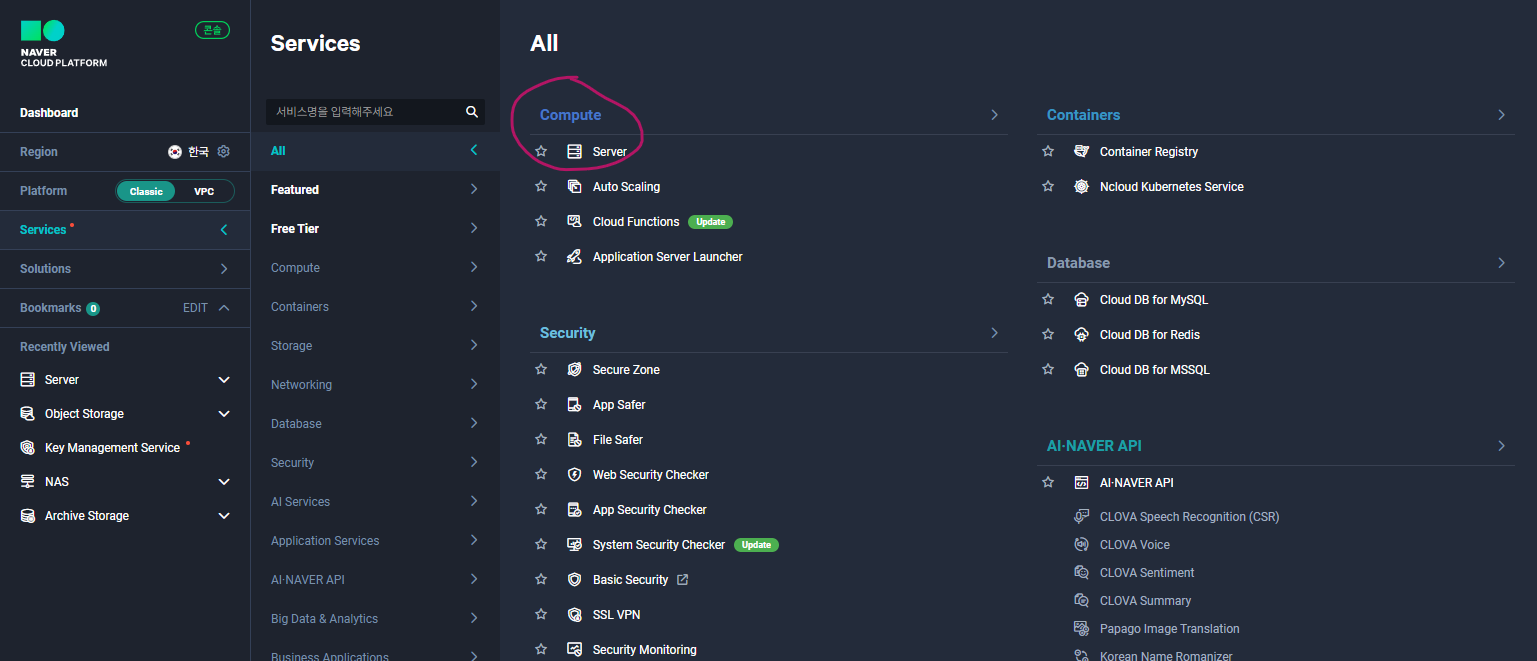Screen dimensions: 1537x661
Task: Click the search magnifier icon
Action: pos(472,112)
